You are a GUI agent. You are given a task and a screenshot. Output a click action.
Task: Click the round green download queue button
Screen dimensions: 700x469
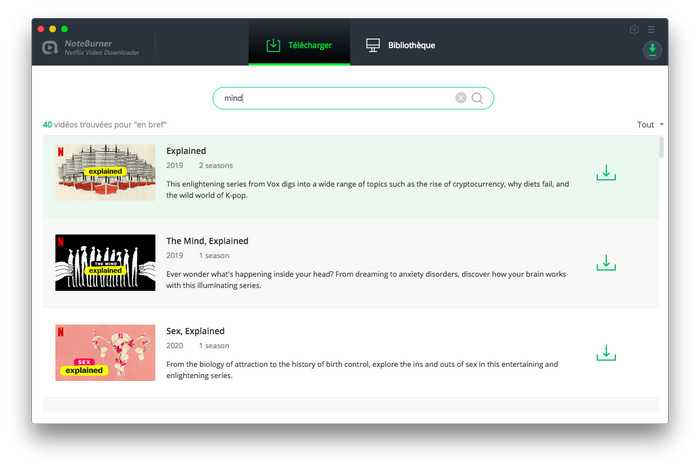[x=652, y=50]
